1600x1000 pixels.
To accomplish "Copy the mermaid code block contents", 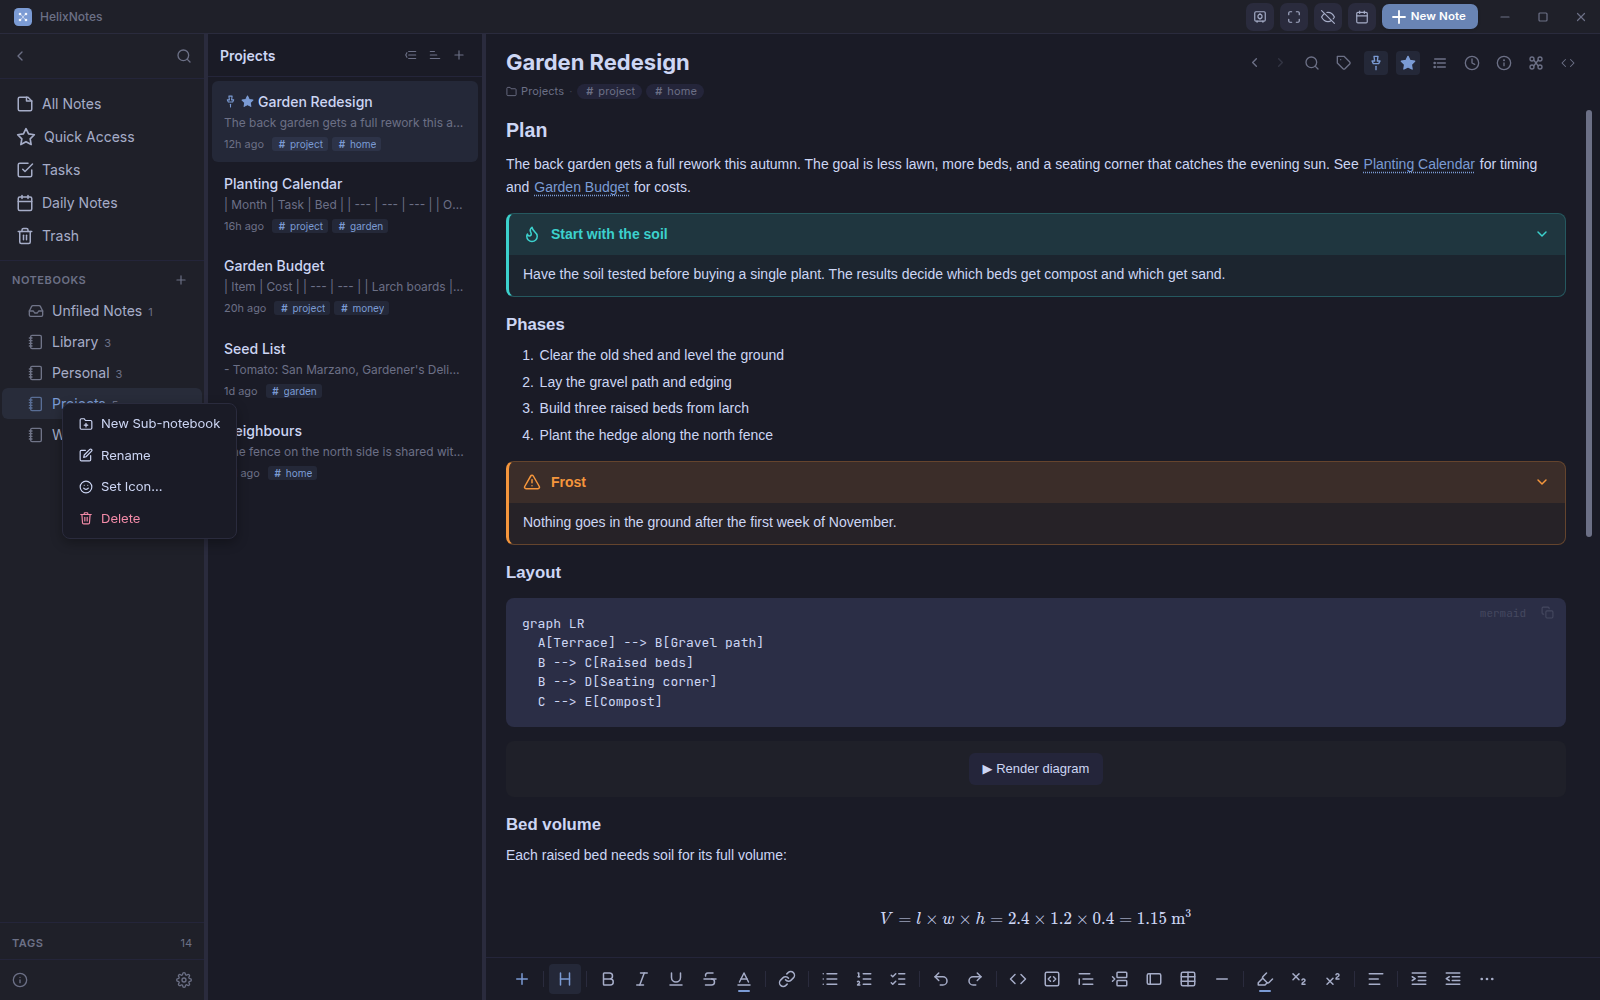I will tap(1547, 613).
